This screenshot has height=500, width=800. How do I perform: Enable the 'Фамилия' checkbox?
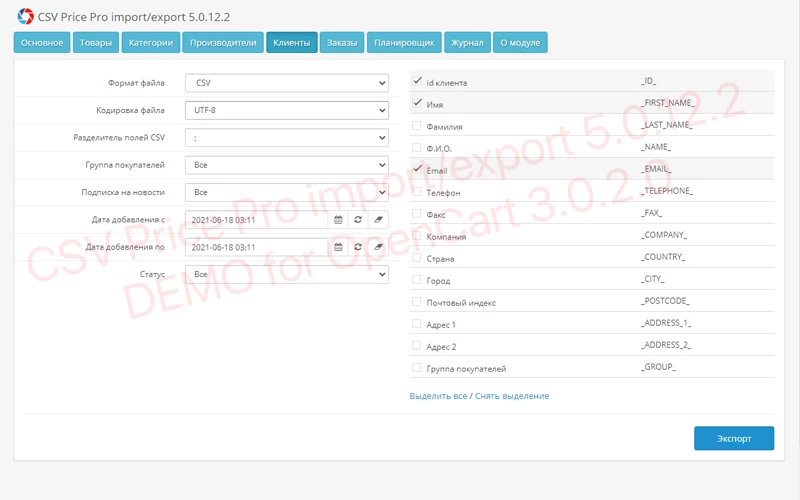point(417,125)
